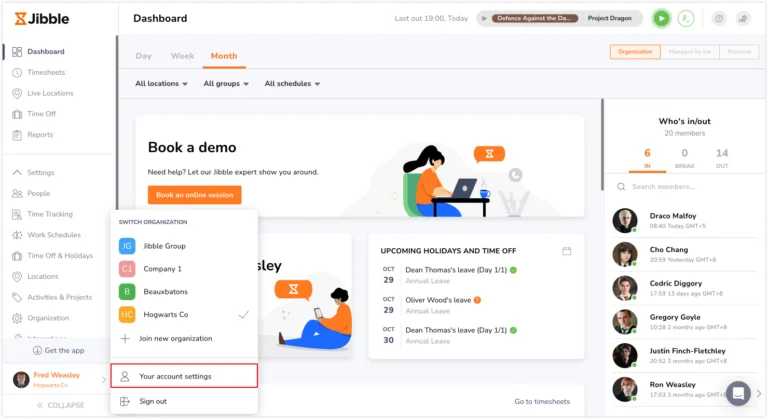768x419 pixels.
Task: Open Fred Weasley profile menu arrow
Action: click(x=103, y=379)
